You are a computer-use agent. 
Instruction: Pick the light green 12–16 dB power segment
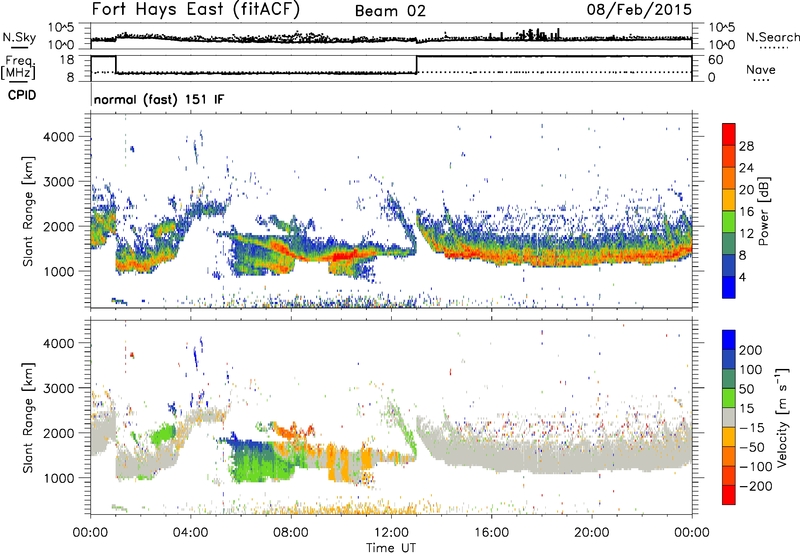point(729,222)
